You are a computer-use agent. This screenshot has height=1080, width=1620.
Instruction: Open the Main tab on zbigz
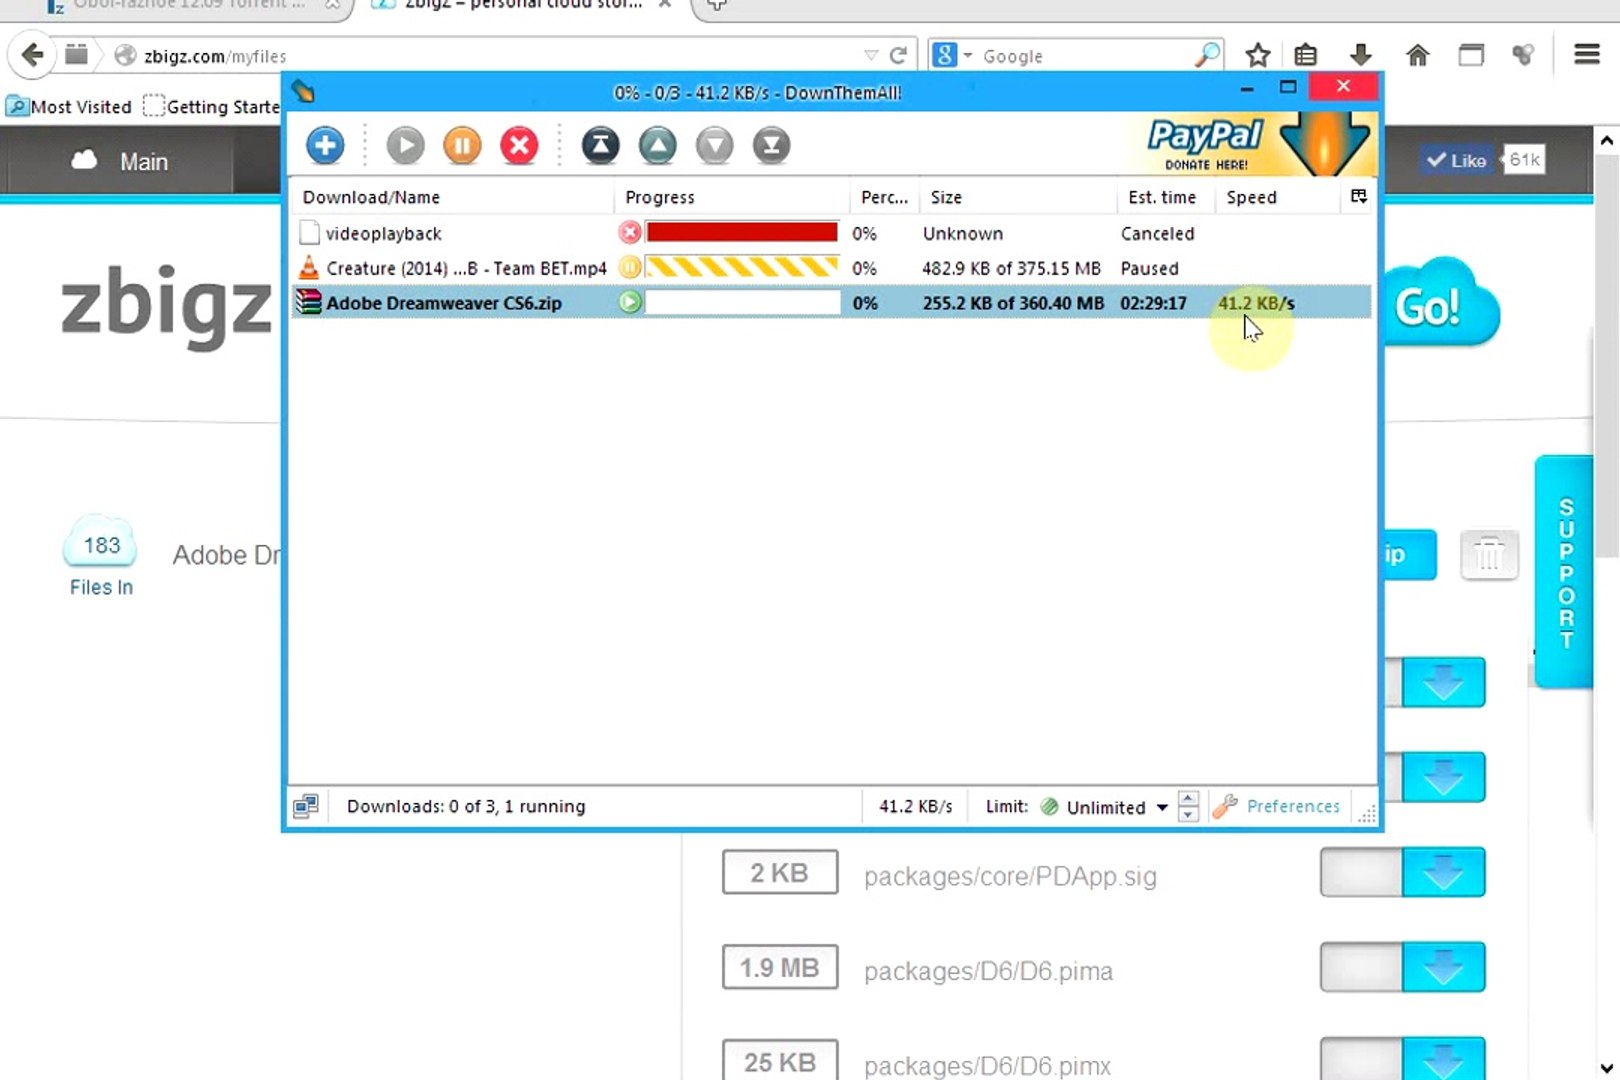pyautogui.click(x=120, y=161)
